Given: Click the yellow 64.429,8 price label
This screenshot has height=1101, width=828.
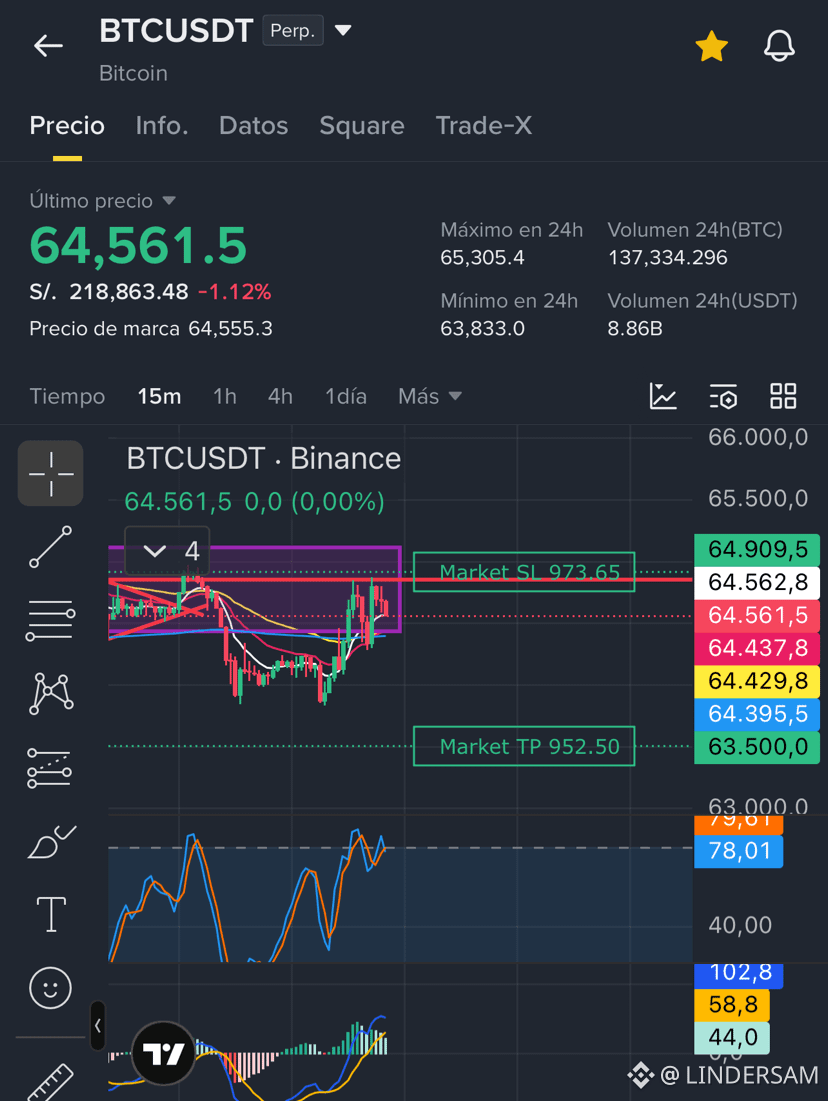Looking at the screenshot, I should (756, 680).
